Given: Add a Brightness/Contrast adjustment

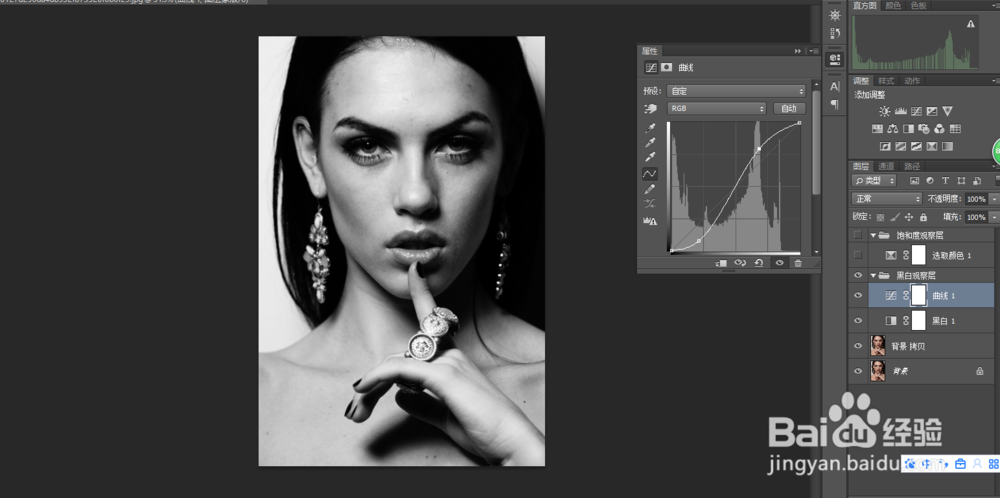Looking at the screenshot, I should click(x=885, y=112).
